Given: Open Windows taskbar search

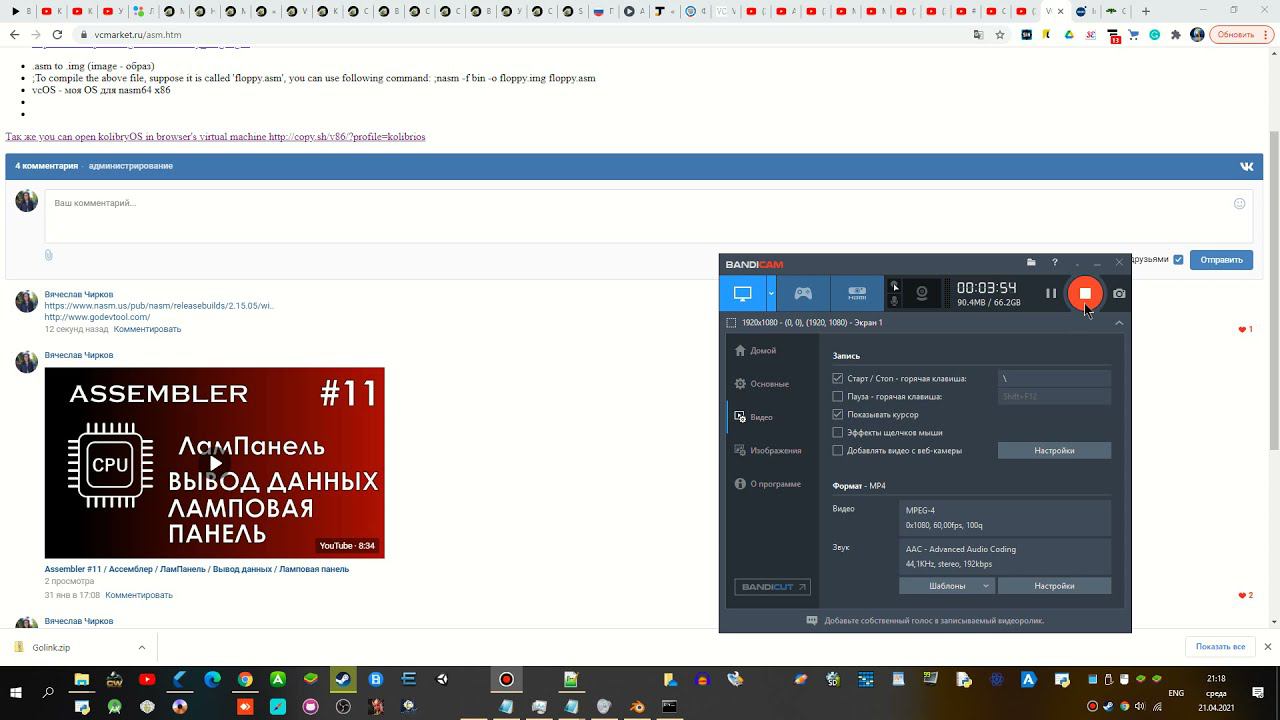Looking at the screenshot, I should tap(48, 692).
